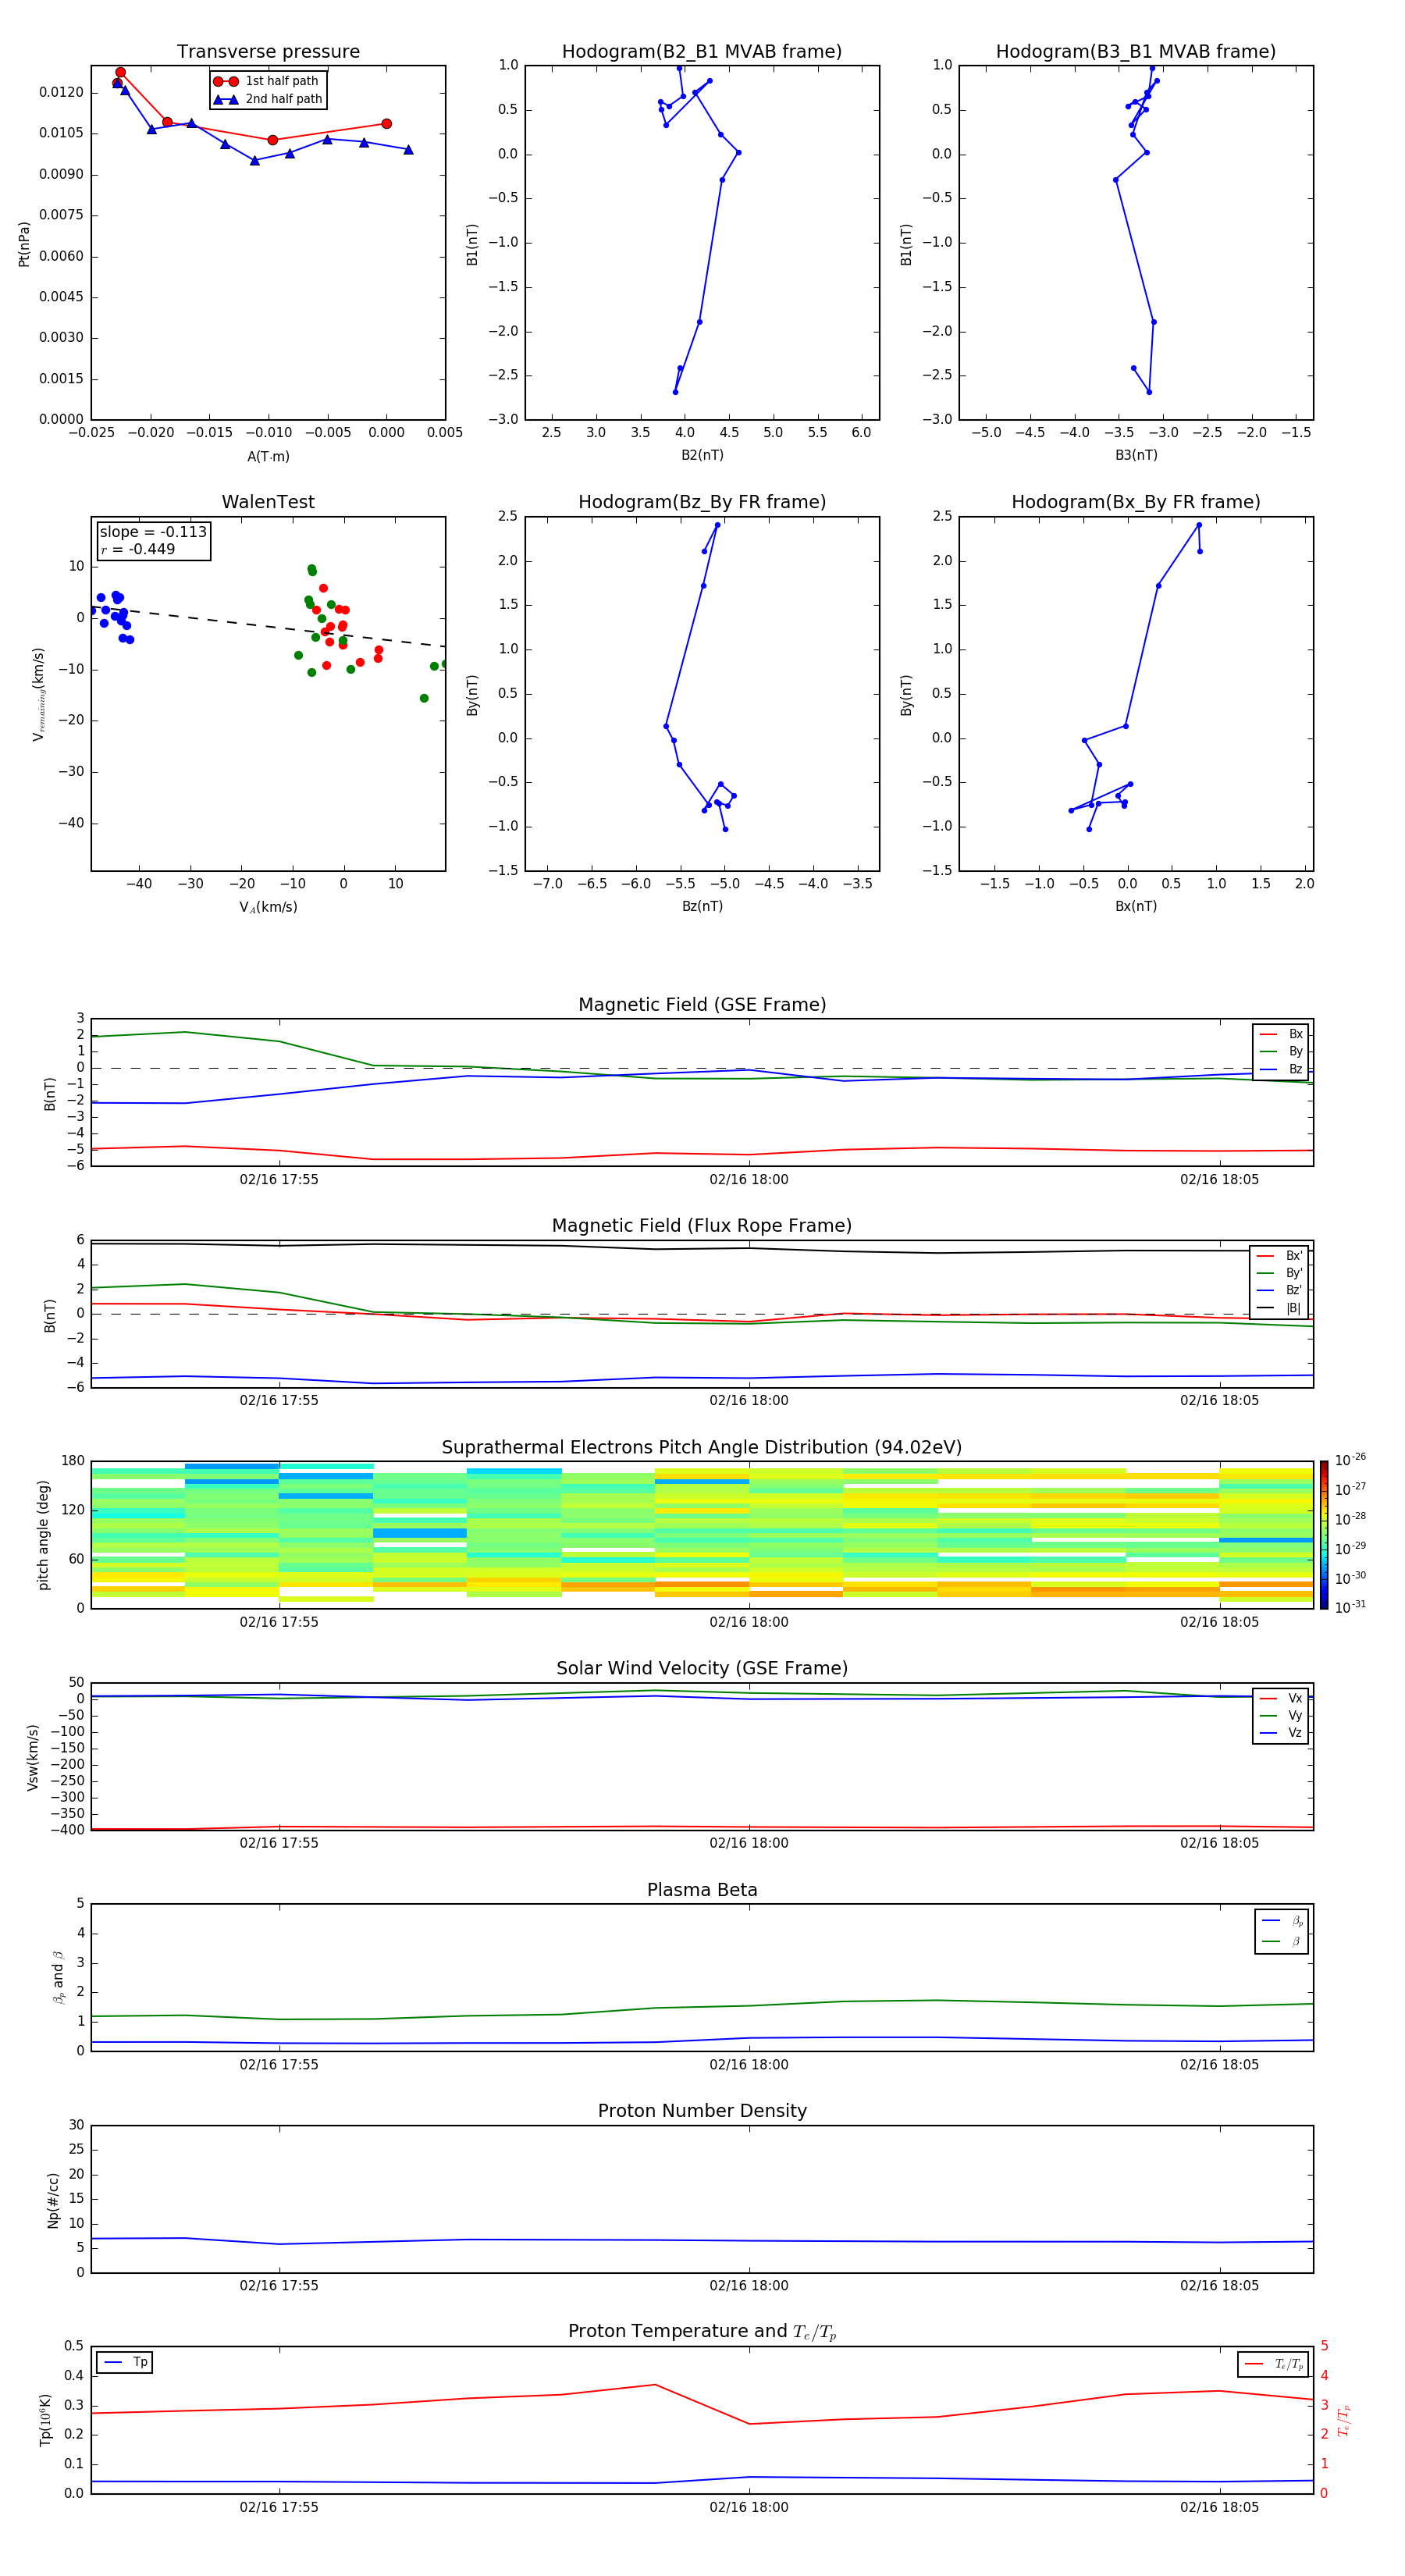The height and width of the screenshot is (2576, 1405).
Task: Select "Vz" in the velocity legend
Action: click(1282, 1733)
